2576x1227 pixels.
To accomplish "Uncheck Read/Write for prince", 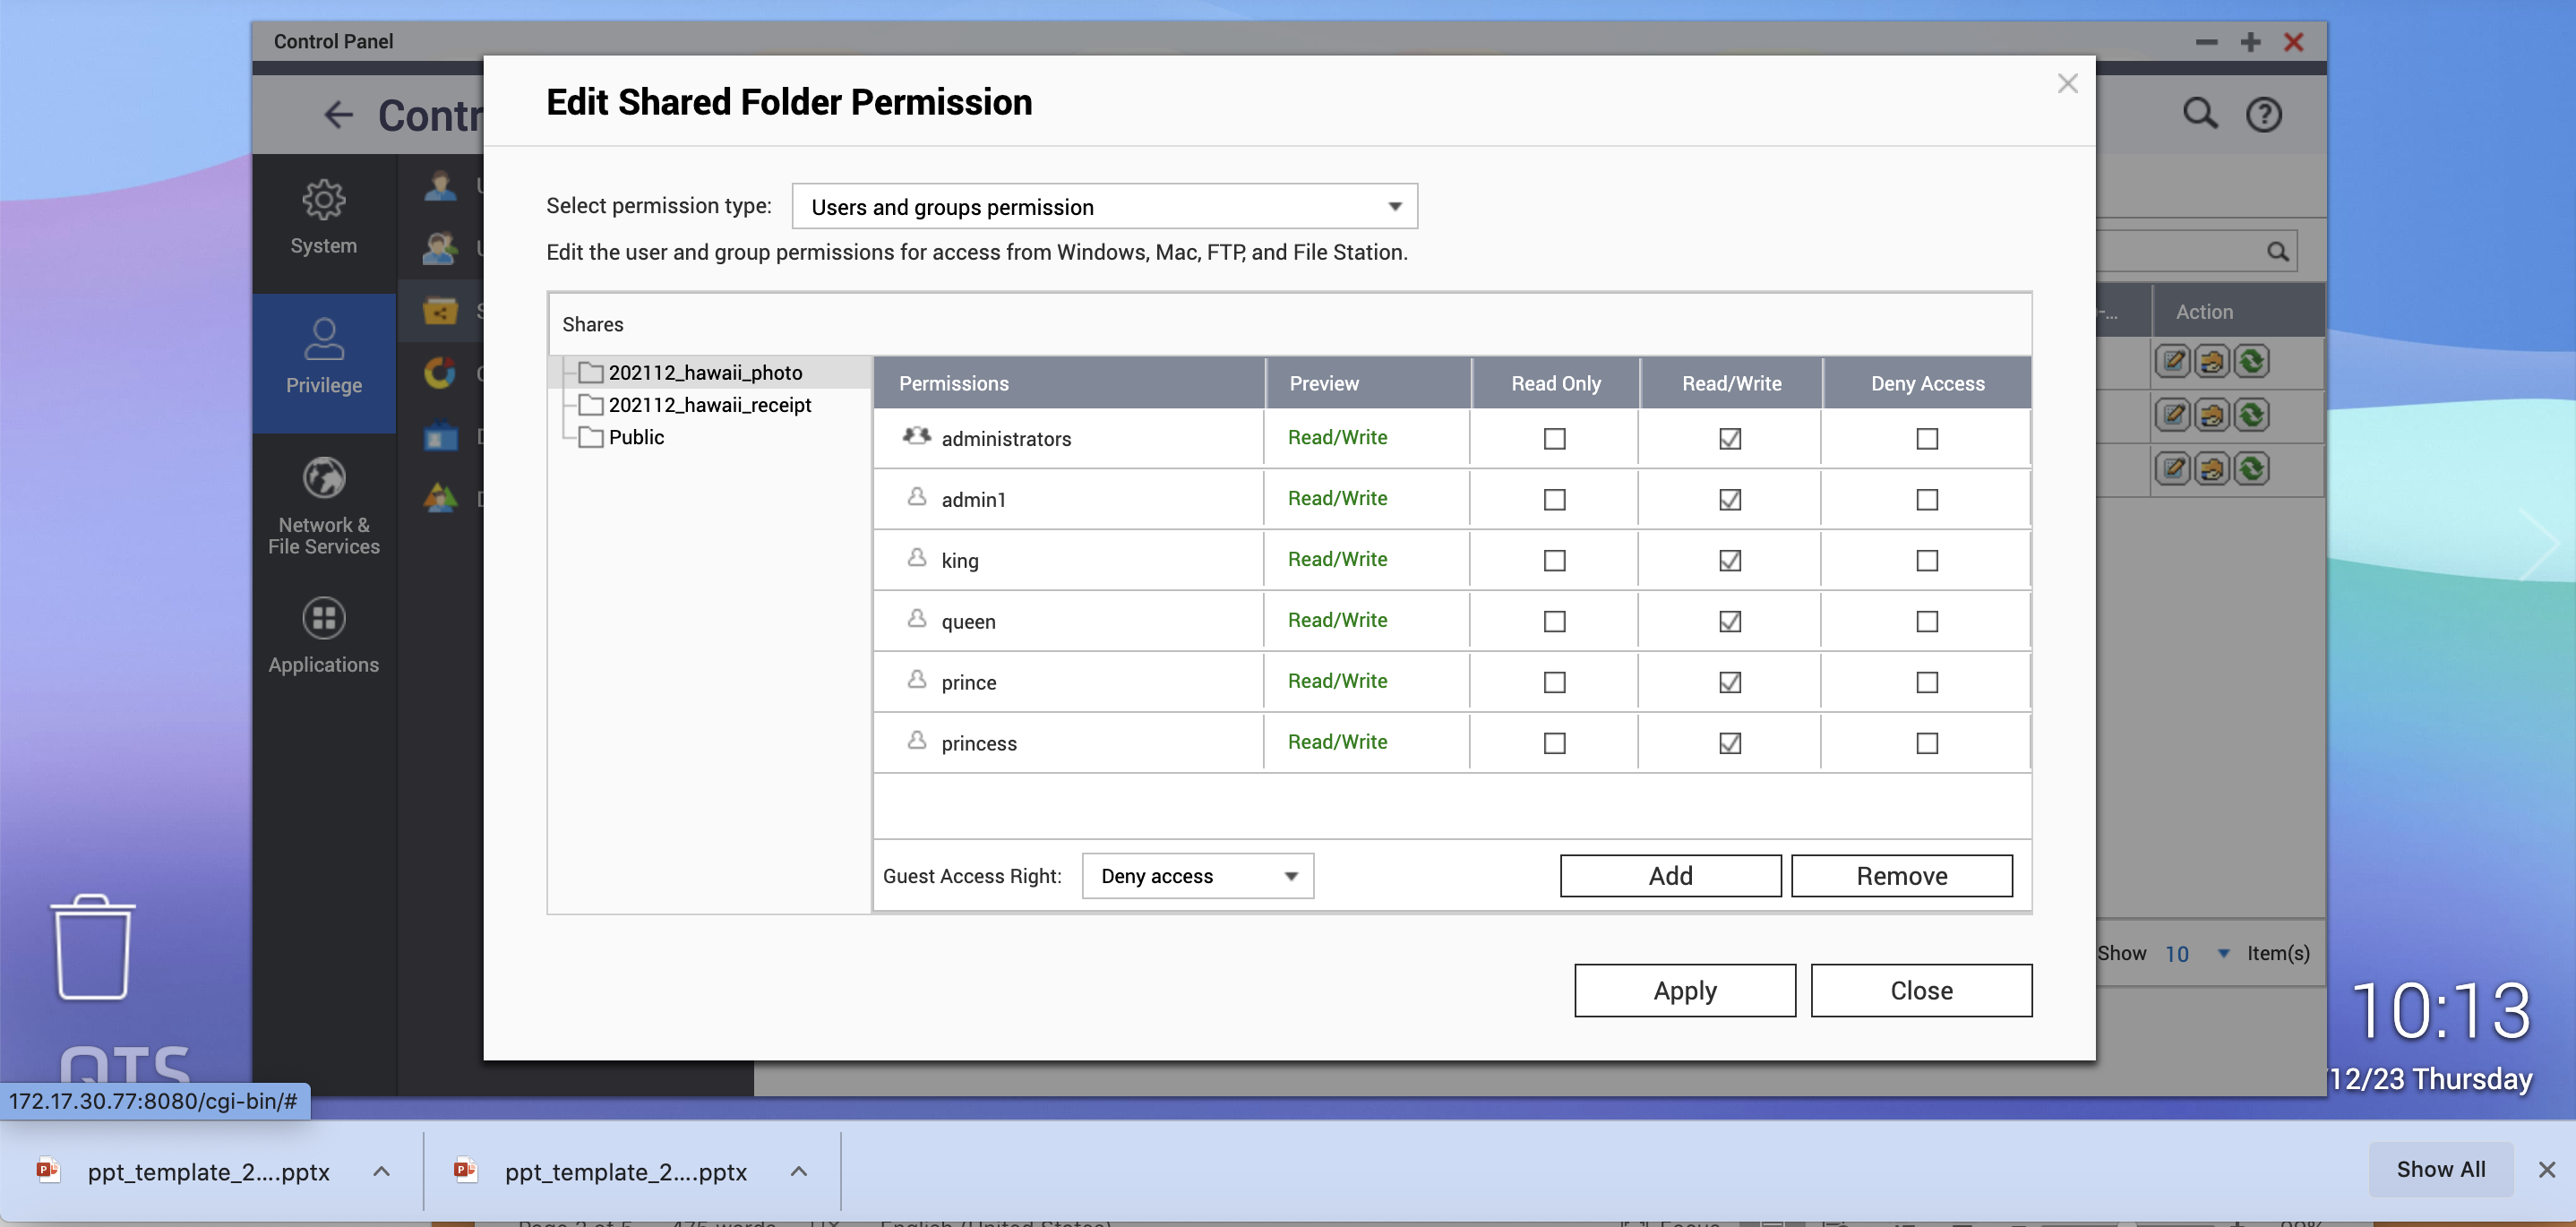I will point(1730,683).
